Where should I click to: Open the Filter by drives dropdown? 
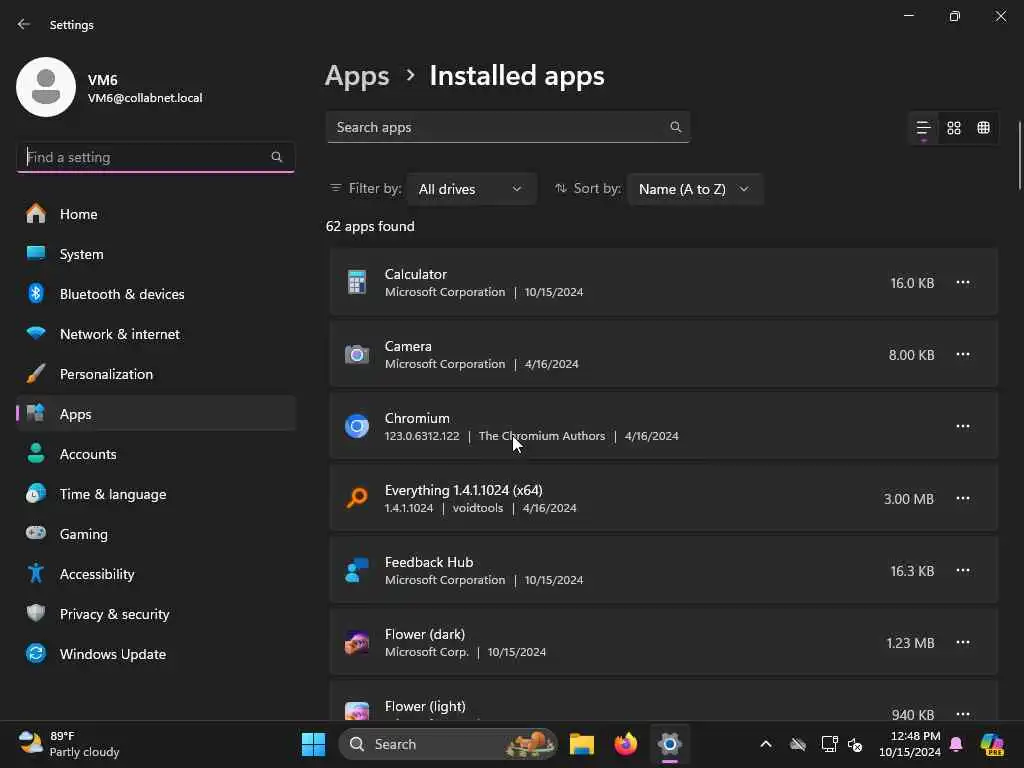tap(471, 189)
